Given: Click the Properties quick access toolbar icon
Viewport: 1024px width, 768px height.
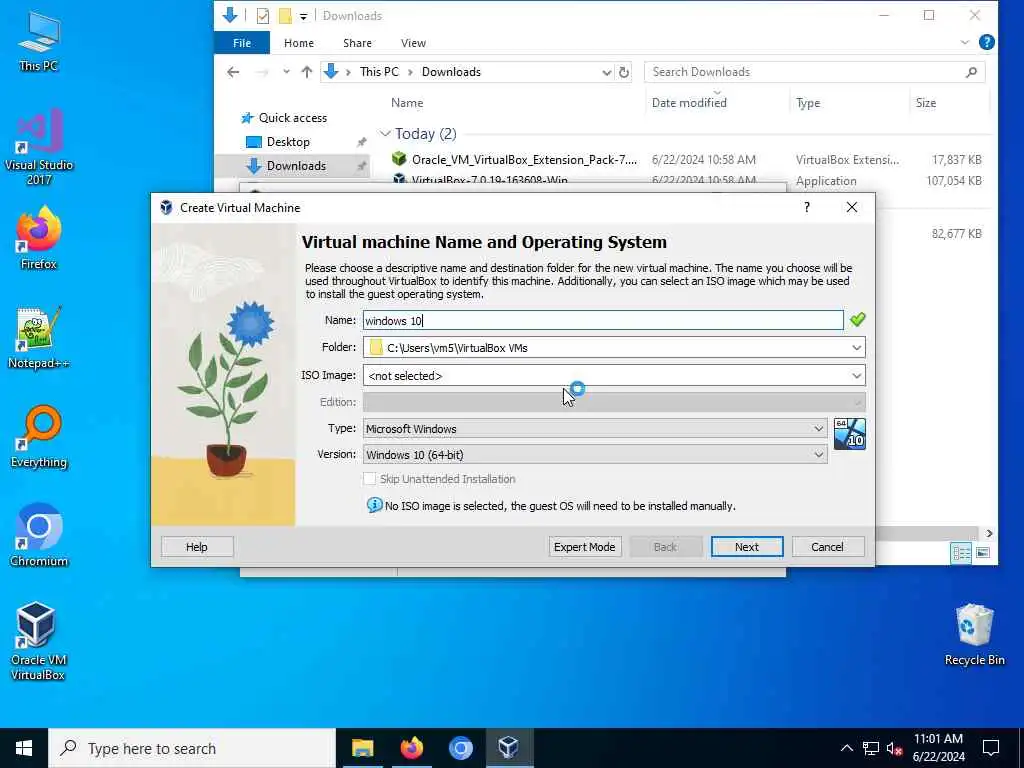Looking at the screenshot, I should click(263, 16).
